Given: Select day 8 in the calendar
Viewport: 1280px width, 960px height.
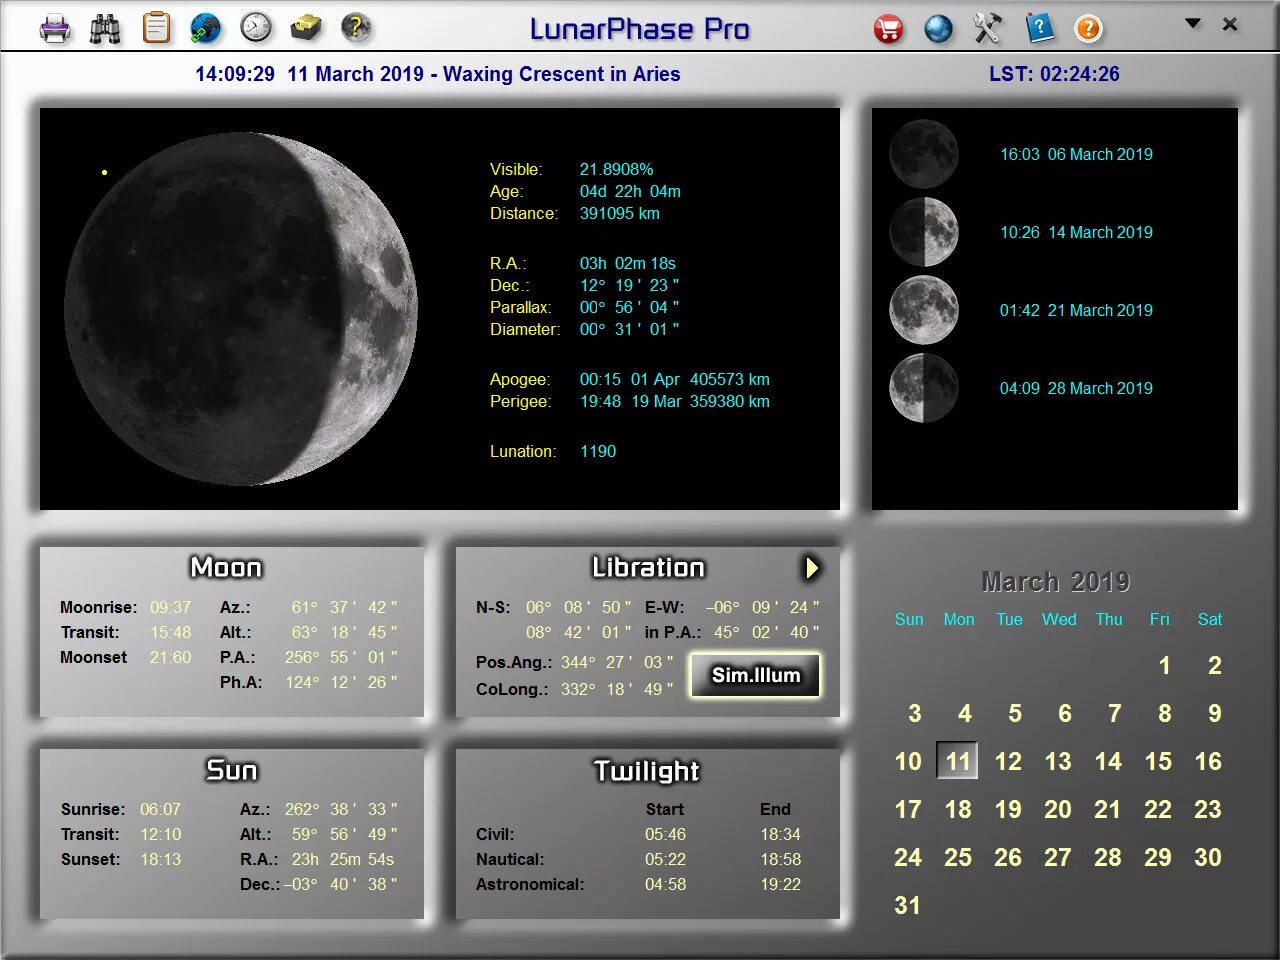Looking at the screenshot, I should click(1164, 713).
